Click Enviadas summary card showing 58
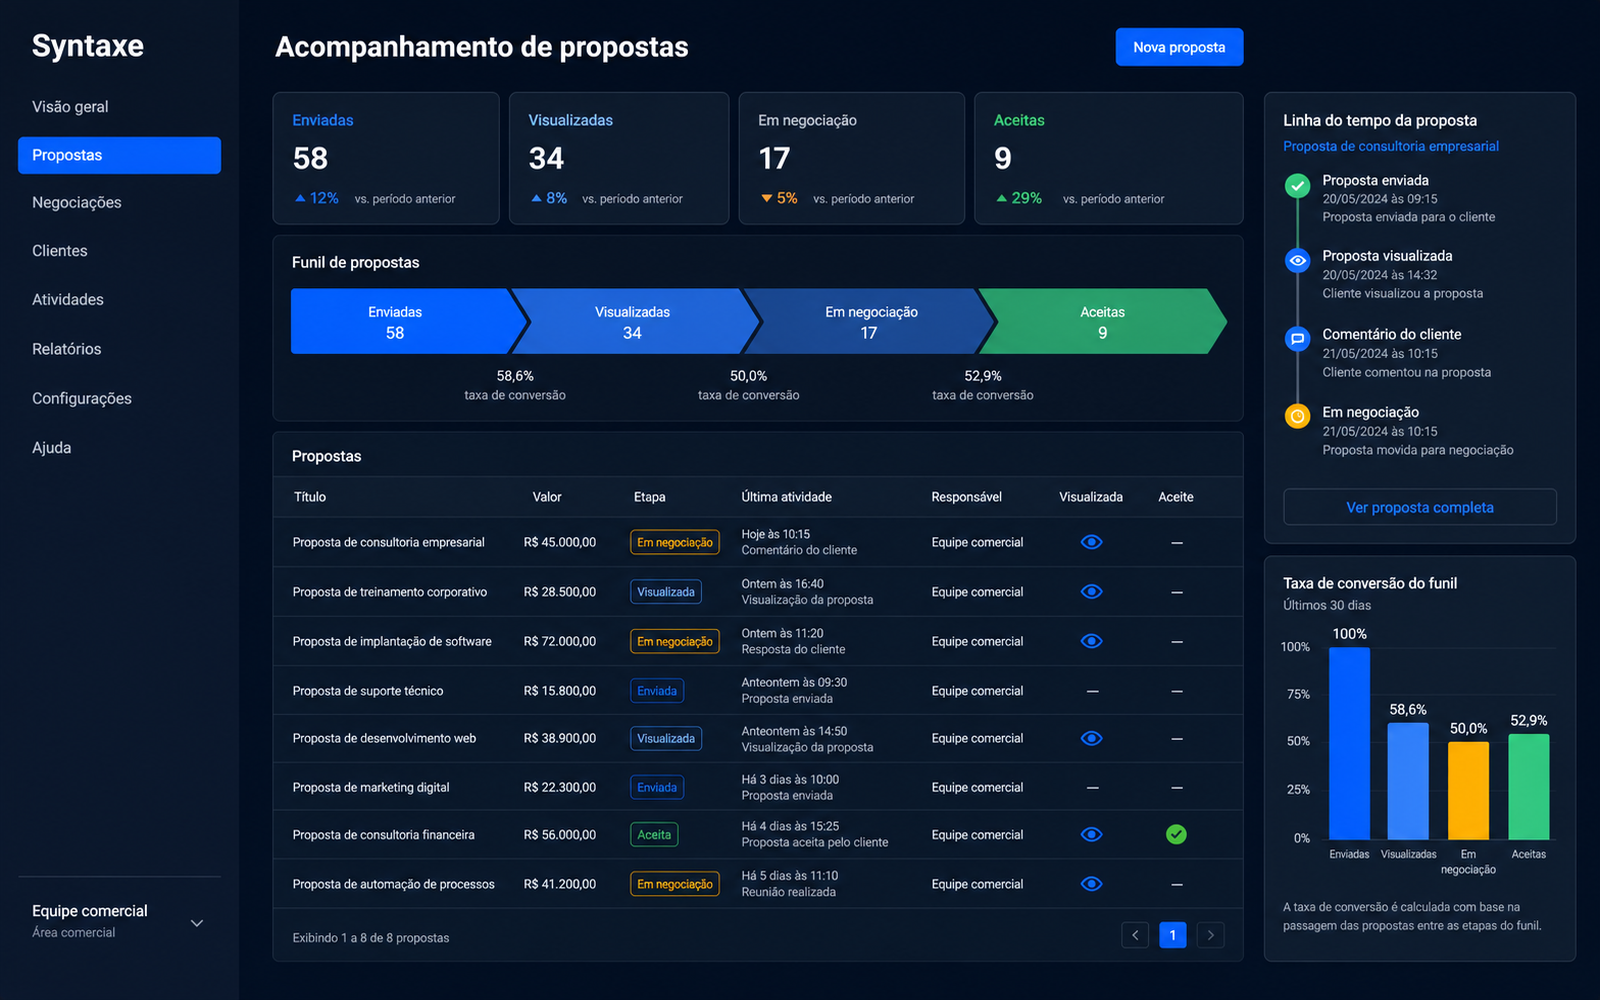Screen dimensions: 1600x1000 click(386, 158)
